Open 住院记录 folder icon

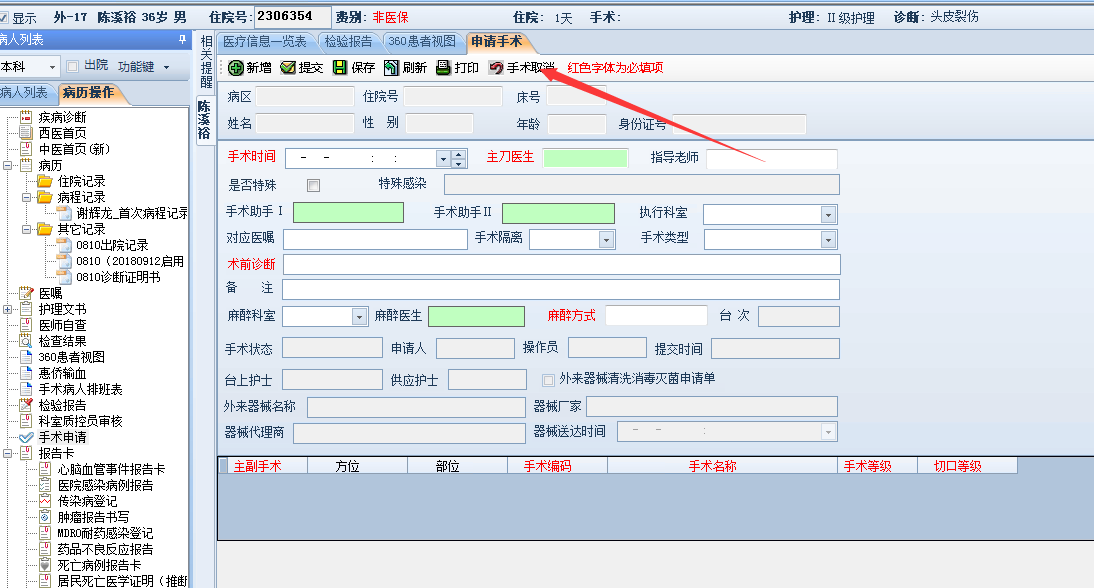click(x=45, y=181)
